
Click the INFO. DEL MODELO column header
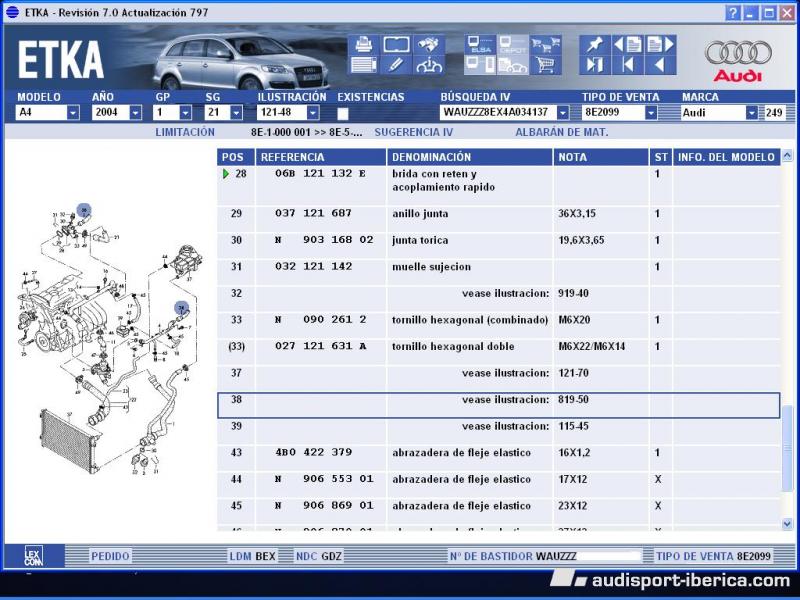[727, 157]
